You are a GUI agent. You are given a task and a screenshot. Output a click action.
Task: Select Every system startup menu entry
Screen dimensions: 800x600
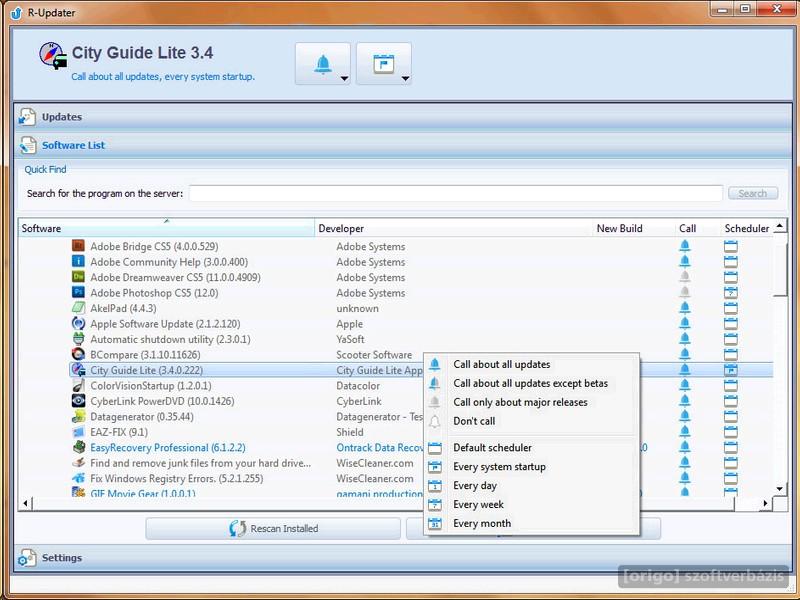[531, 466]
